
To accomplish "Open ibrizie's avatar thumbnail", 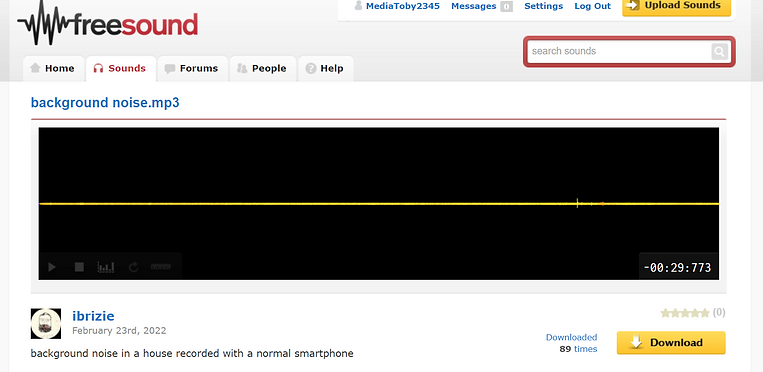I will (46, 323).
